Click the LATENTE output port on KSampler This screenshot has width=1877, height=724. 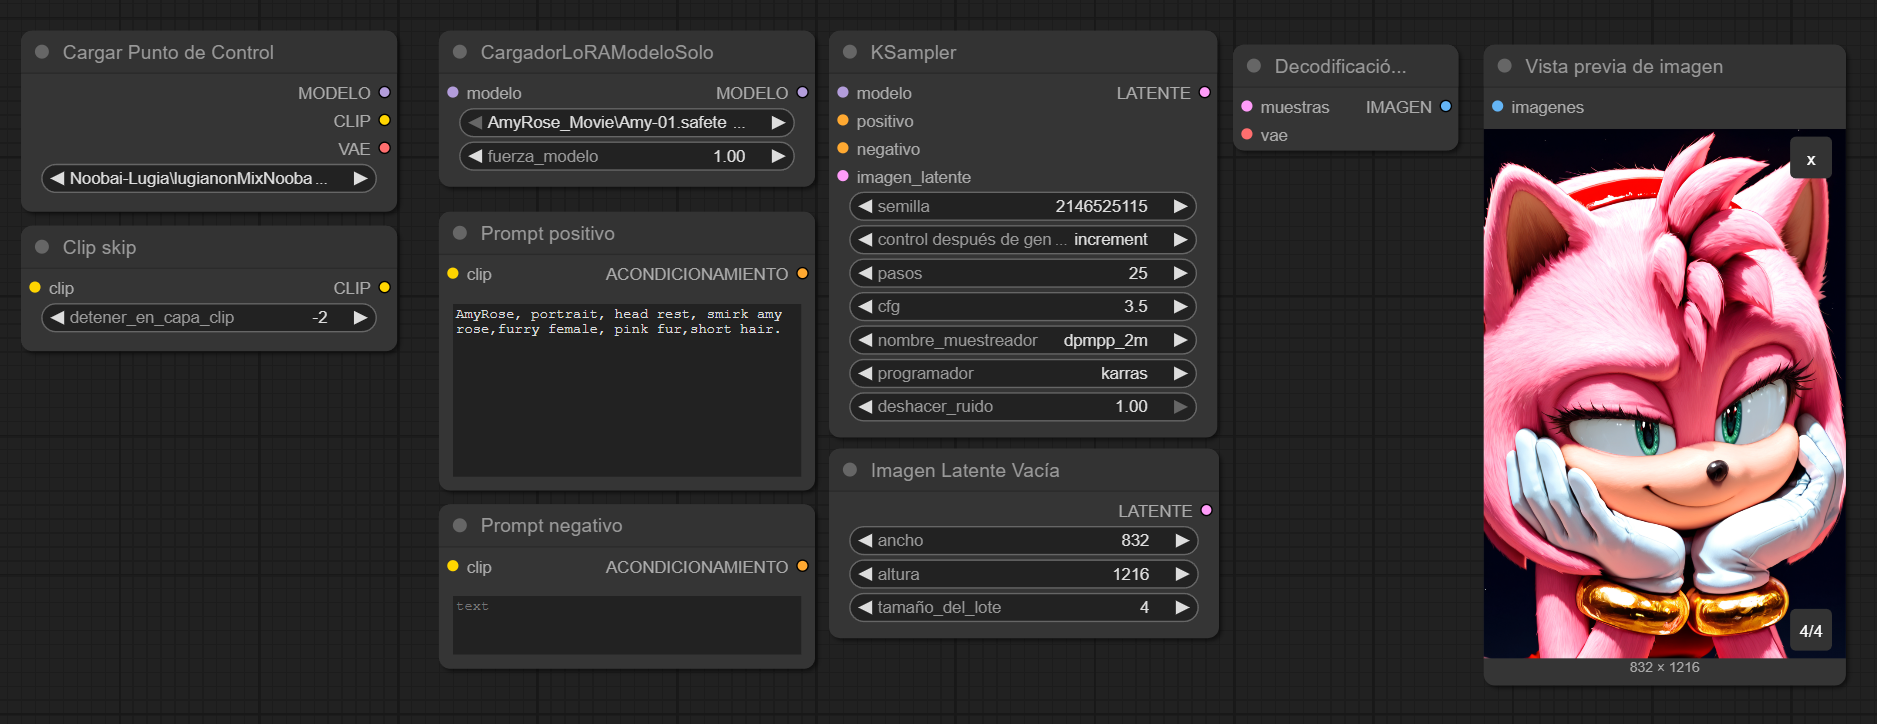click(x=1205, y=92)
